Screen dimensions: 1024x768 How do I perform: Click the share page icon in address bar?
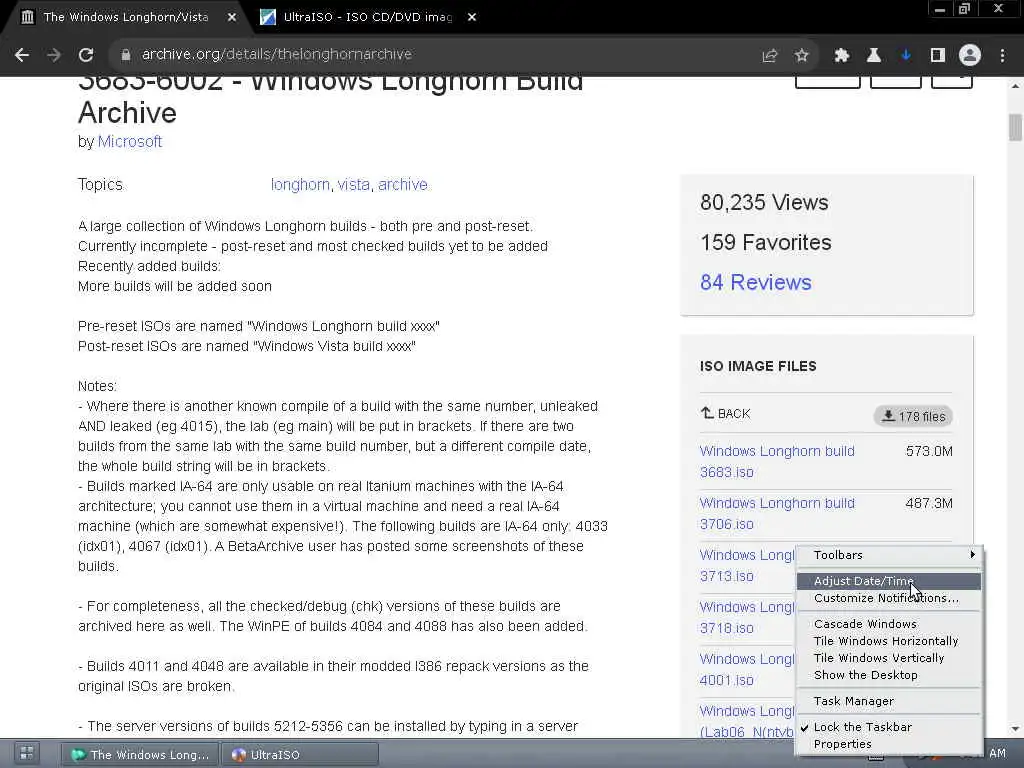point(770,56)
